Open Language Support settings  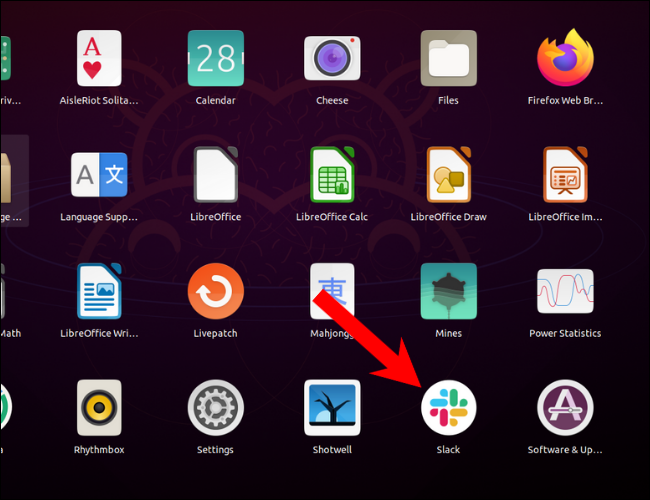pos(99,175)
